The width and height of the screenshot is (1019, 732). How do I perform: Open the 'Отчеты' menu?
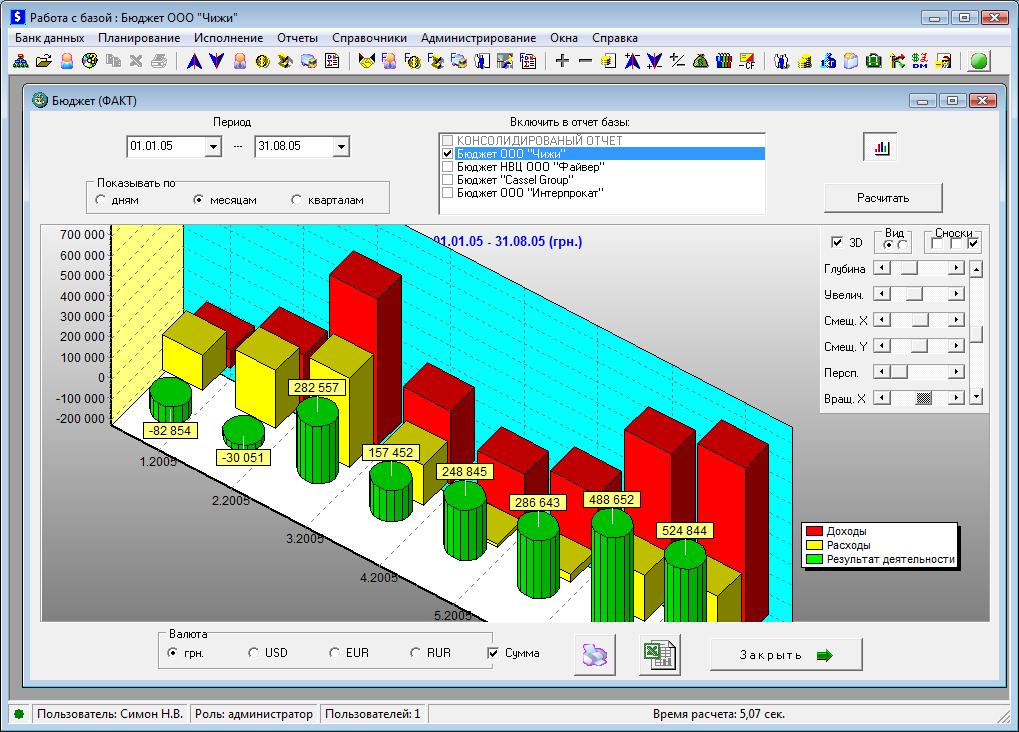point(297,38)
